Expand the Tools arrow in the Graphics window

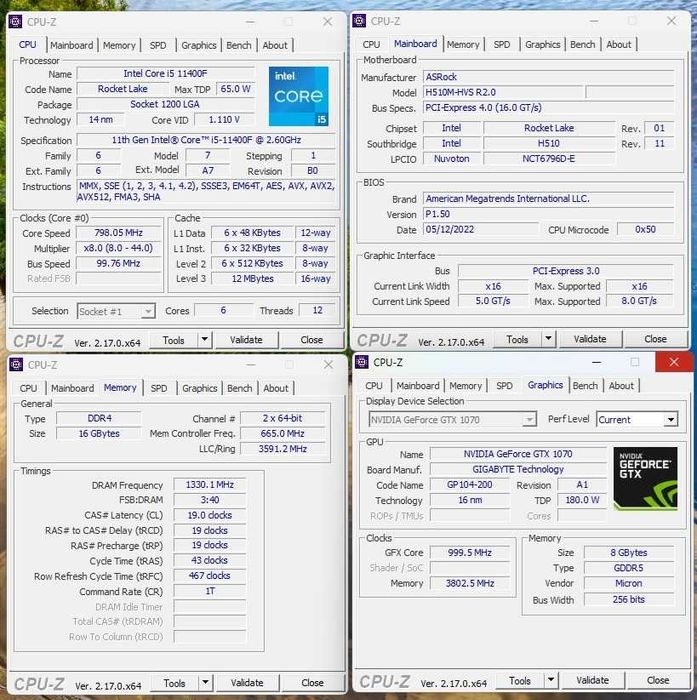coord(551,680)
